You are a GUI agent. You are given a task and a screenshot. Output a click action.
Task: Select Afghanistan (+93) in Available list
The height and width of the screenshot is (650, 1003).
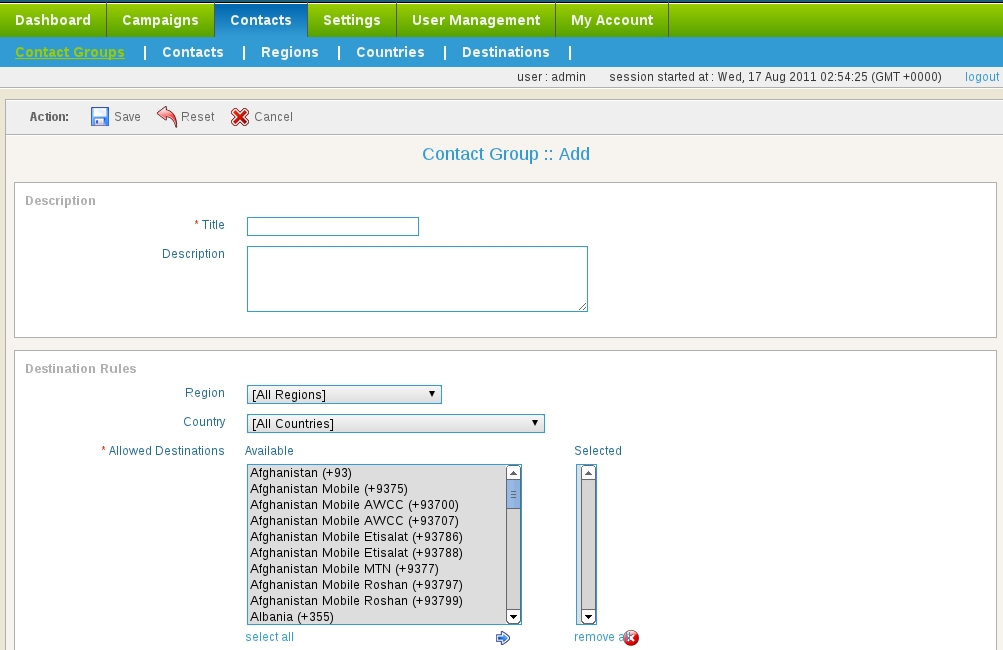(x=377, y=473)
